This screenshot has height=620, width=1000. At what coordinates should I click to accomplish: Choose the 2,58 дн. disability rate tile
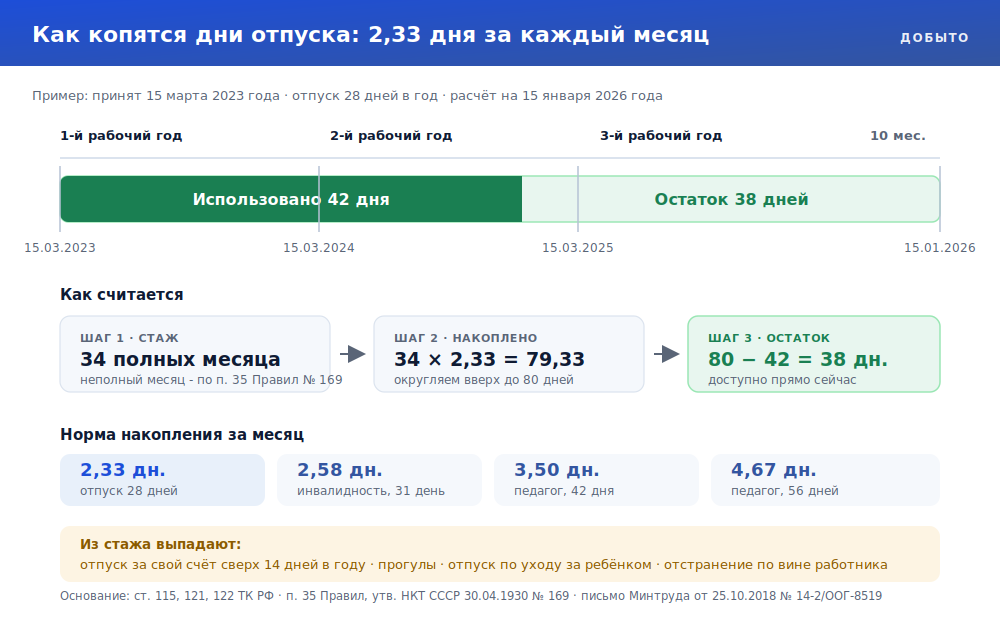click(379, 480)
